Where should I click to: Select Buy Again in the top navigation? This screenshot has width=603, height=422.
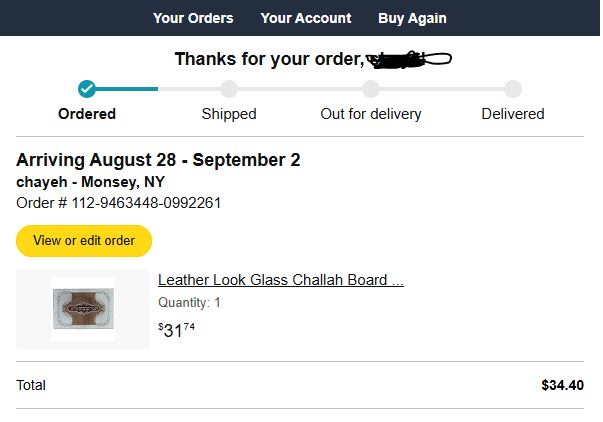click(412, 18)
